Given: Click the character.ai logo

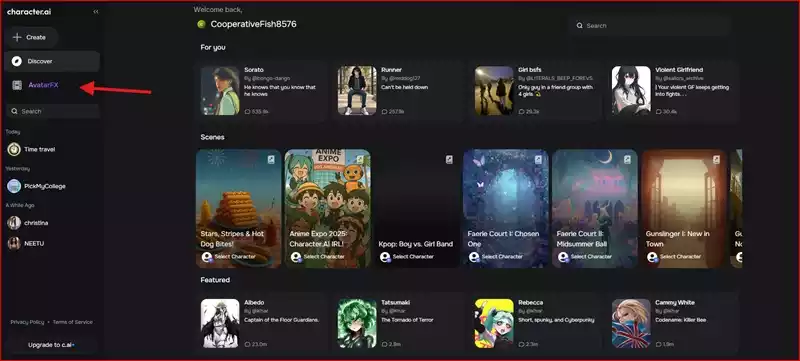Looking at the screenshot, I should [30, 12].
